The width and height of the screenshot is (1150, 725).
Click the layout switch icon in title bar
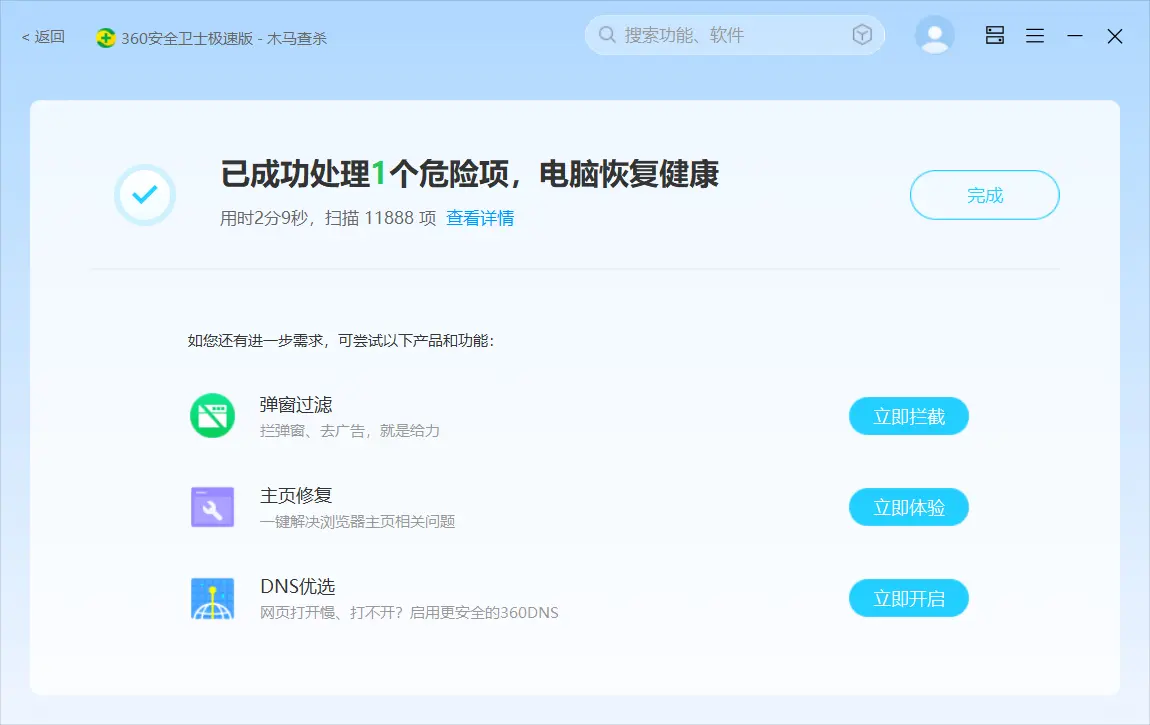(x=995, y=35)
